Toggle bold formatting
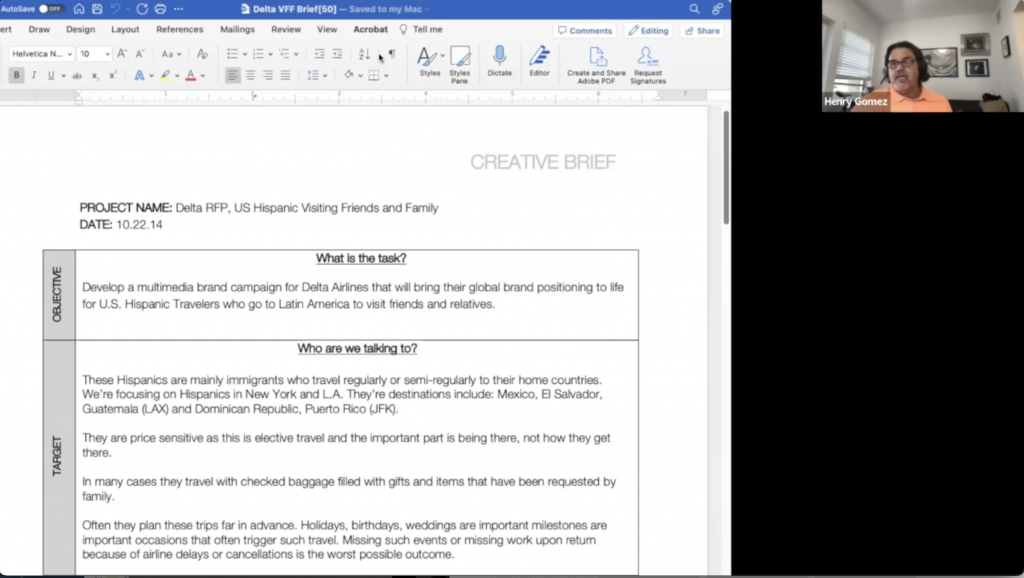Image resolution: width=1024 pixels, height=578 pixels. pos(16,75)
